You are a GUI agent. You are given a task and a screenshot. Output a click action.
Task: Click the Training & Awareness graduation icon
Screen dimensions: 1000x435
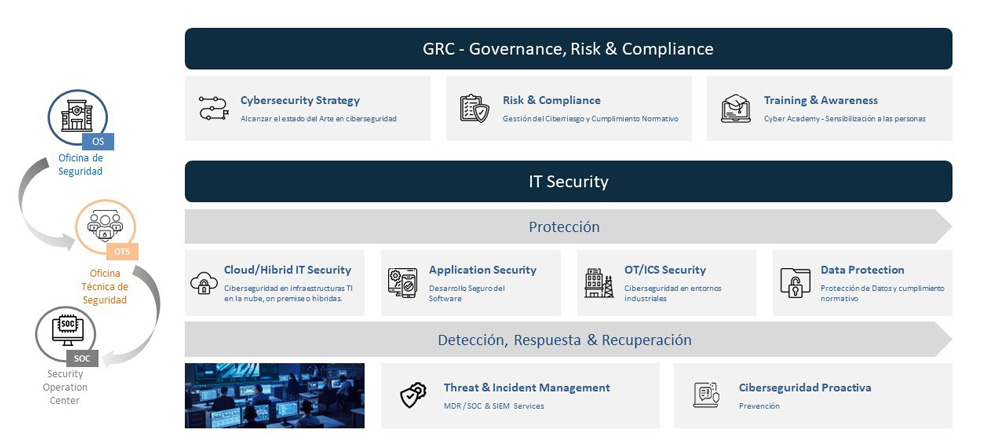pyautogui.click(x=736, y=108)
